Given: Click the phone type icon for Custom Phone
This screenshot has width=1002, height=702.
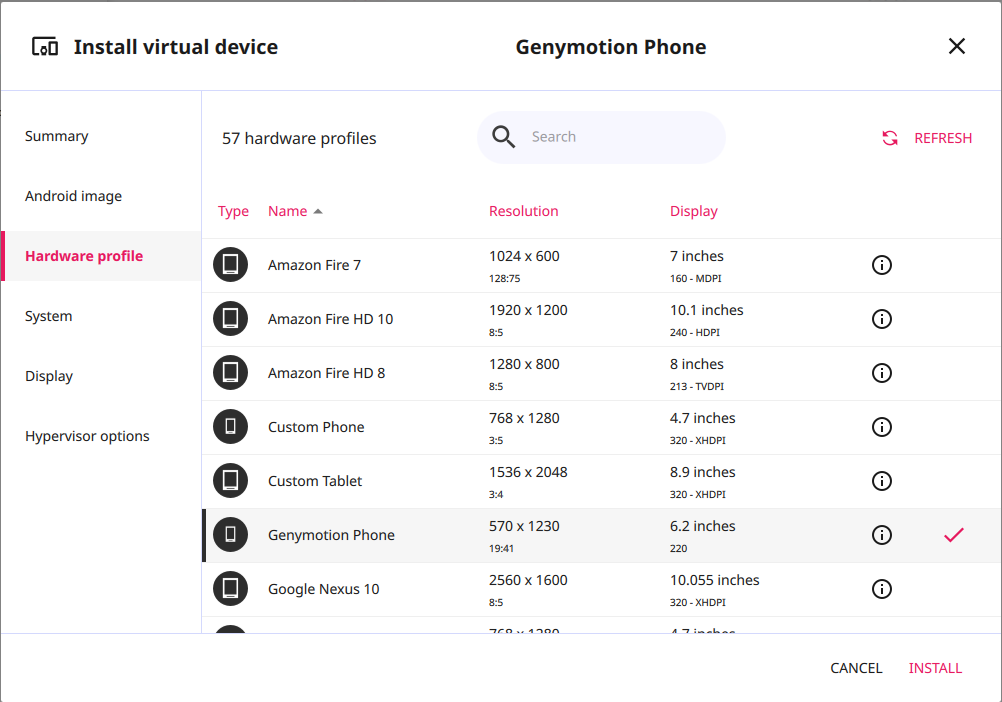Looking at the screenshot, I should 230,427.
